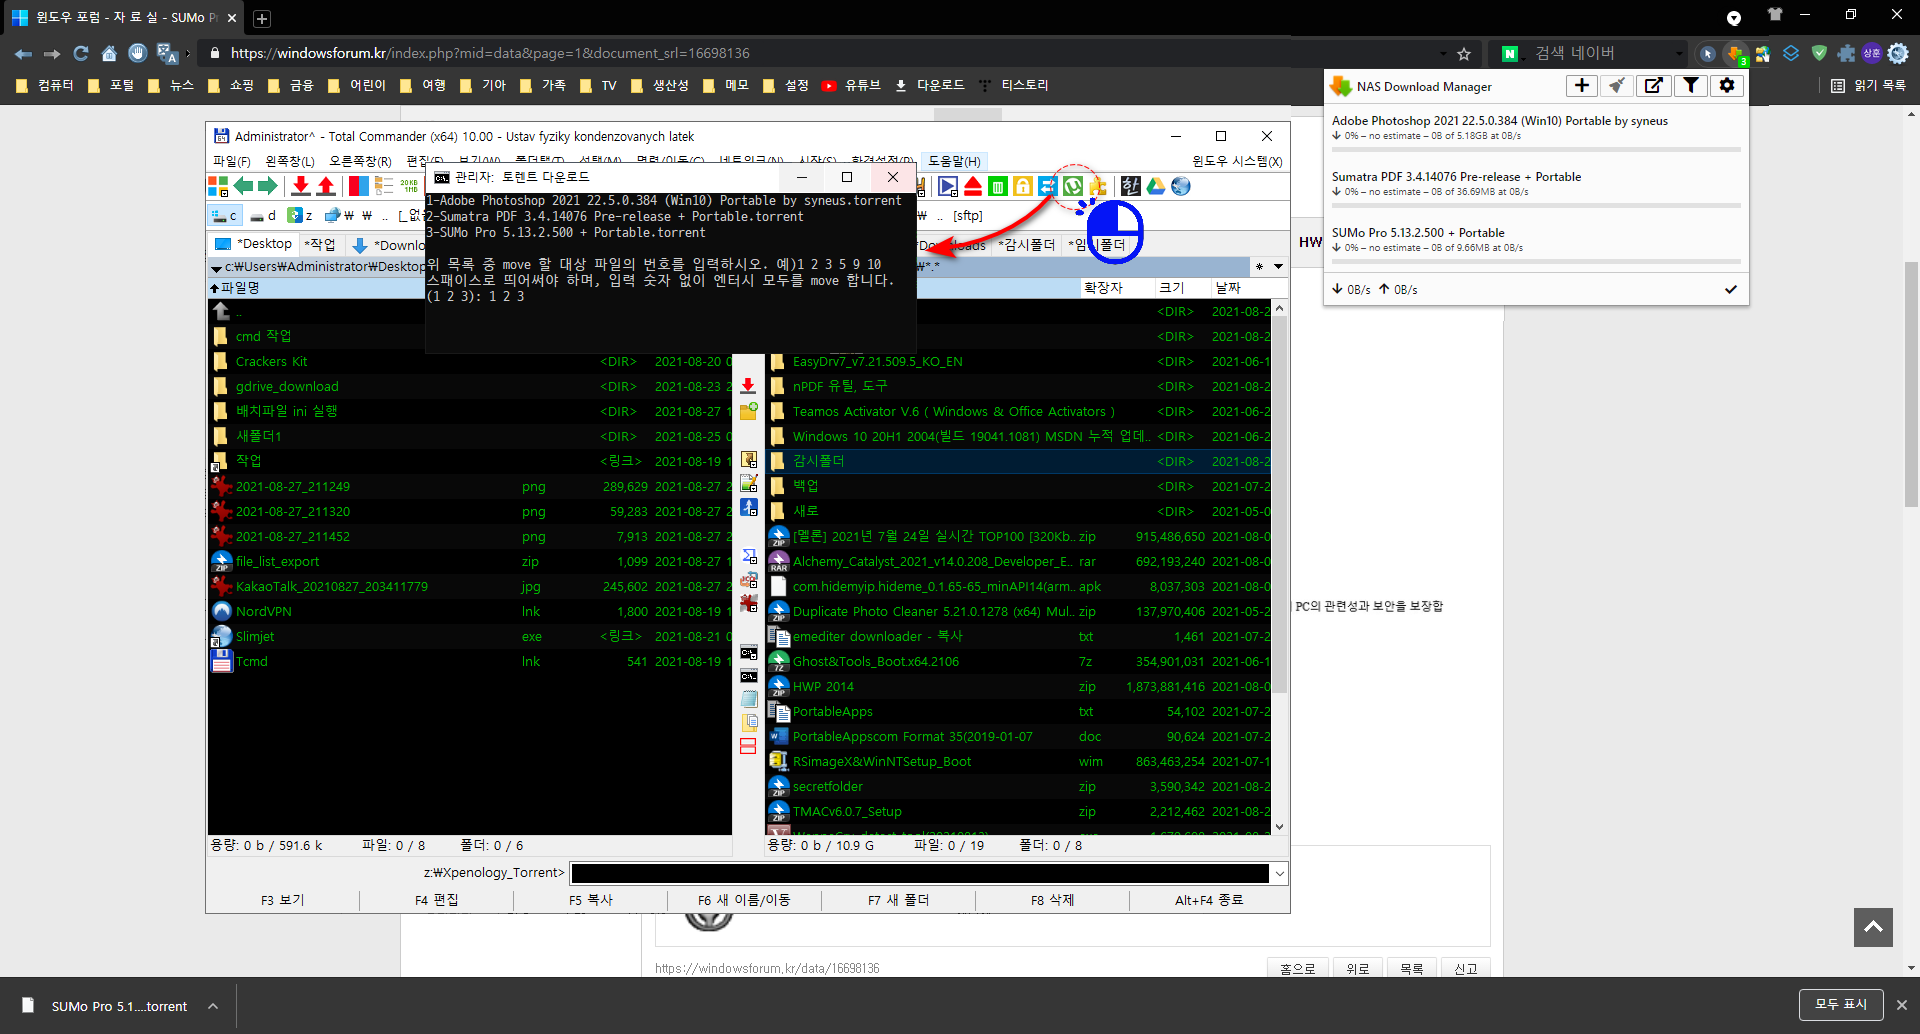
Task: Add a new download in NAS Download Manager
Action: 1582,86
